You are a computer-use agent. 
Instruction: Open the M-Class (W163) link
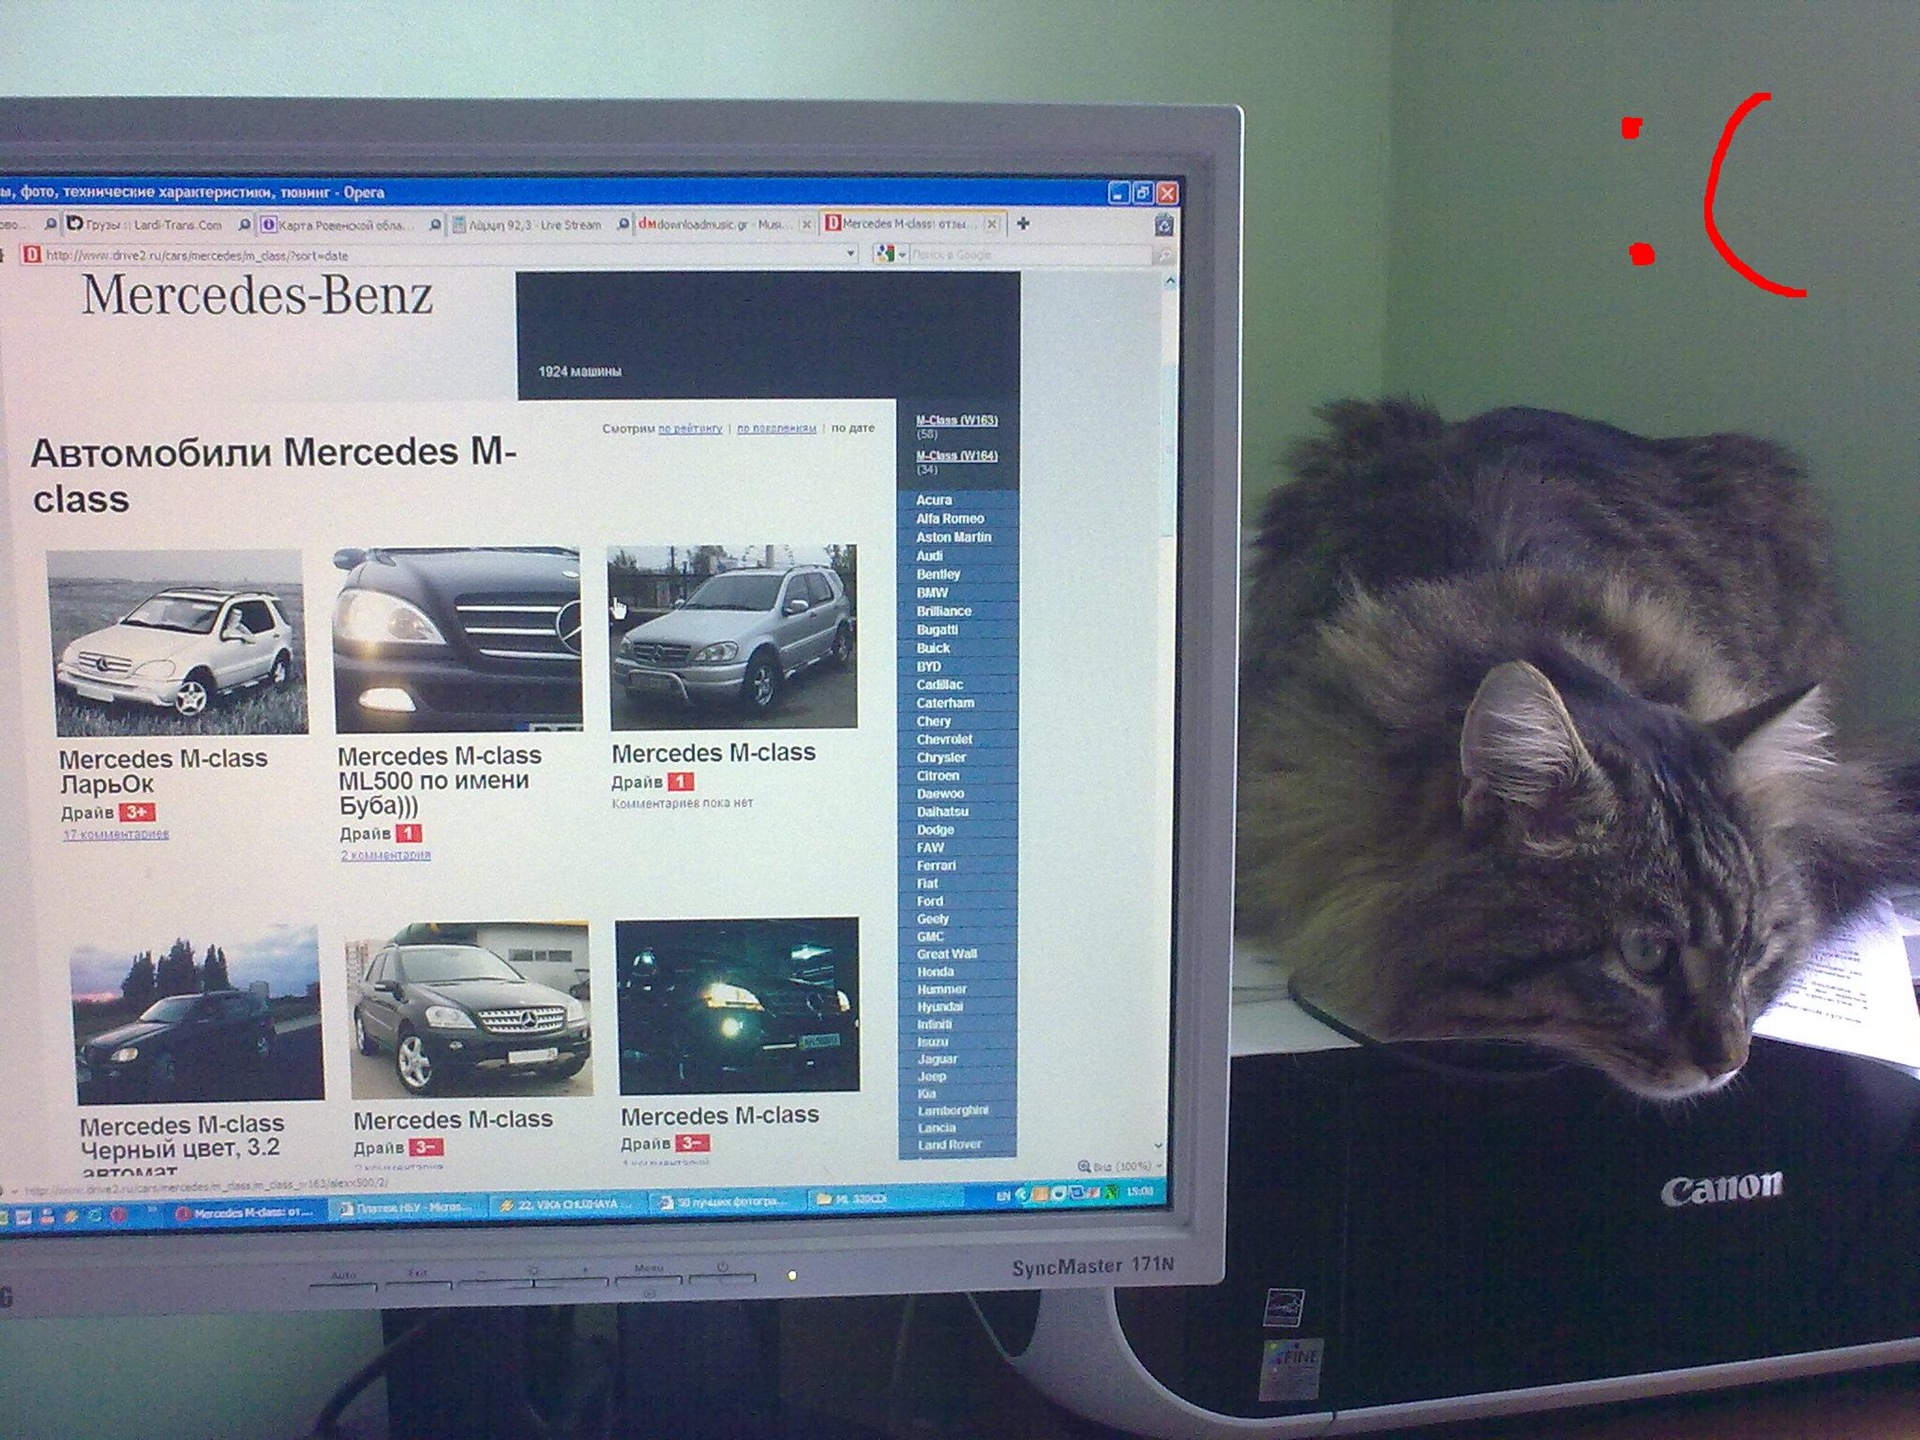[957, 420]
